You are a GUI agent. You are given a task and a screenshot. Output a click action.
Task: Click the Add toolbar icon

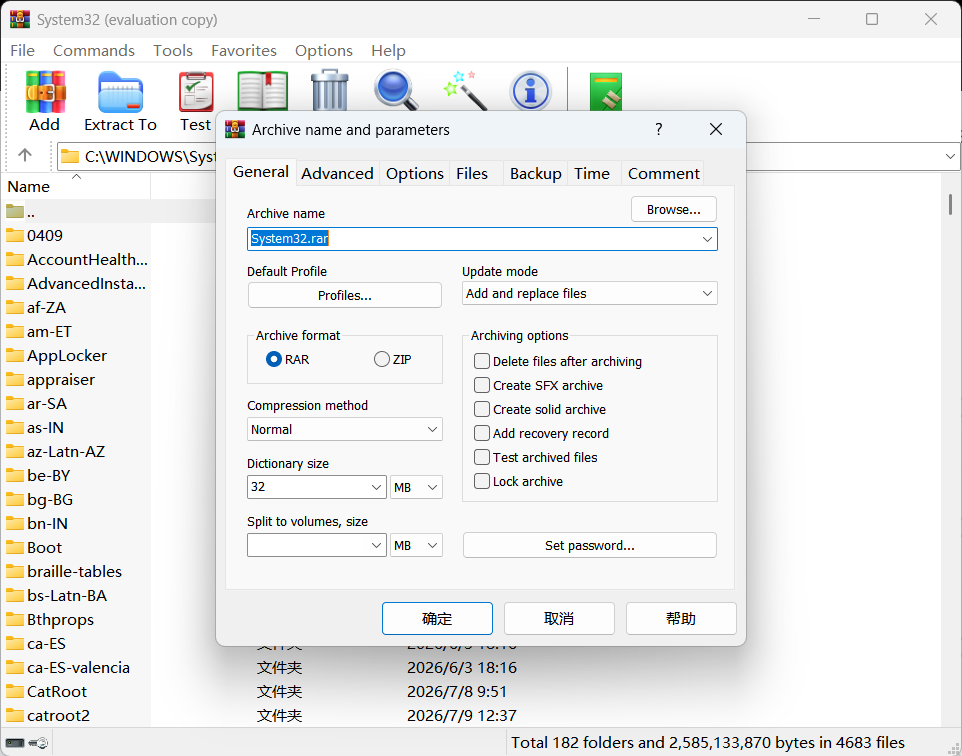point(45,91)
